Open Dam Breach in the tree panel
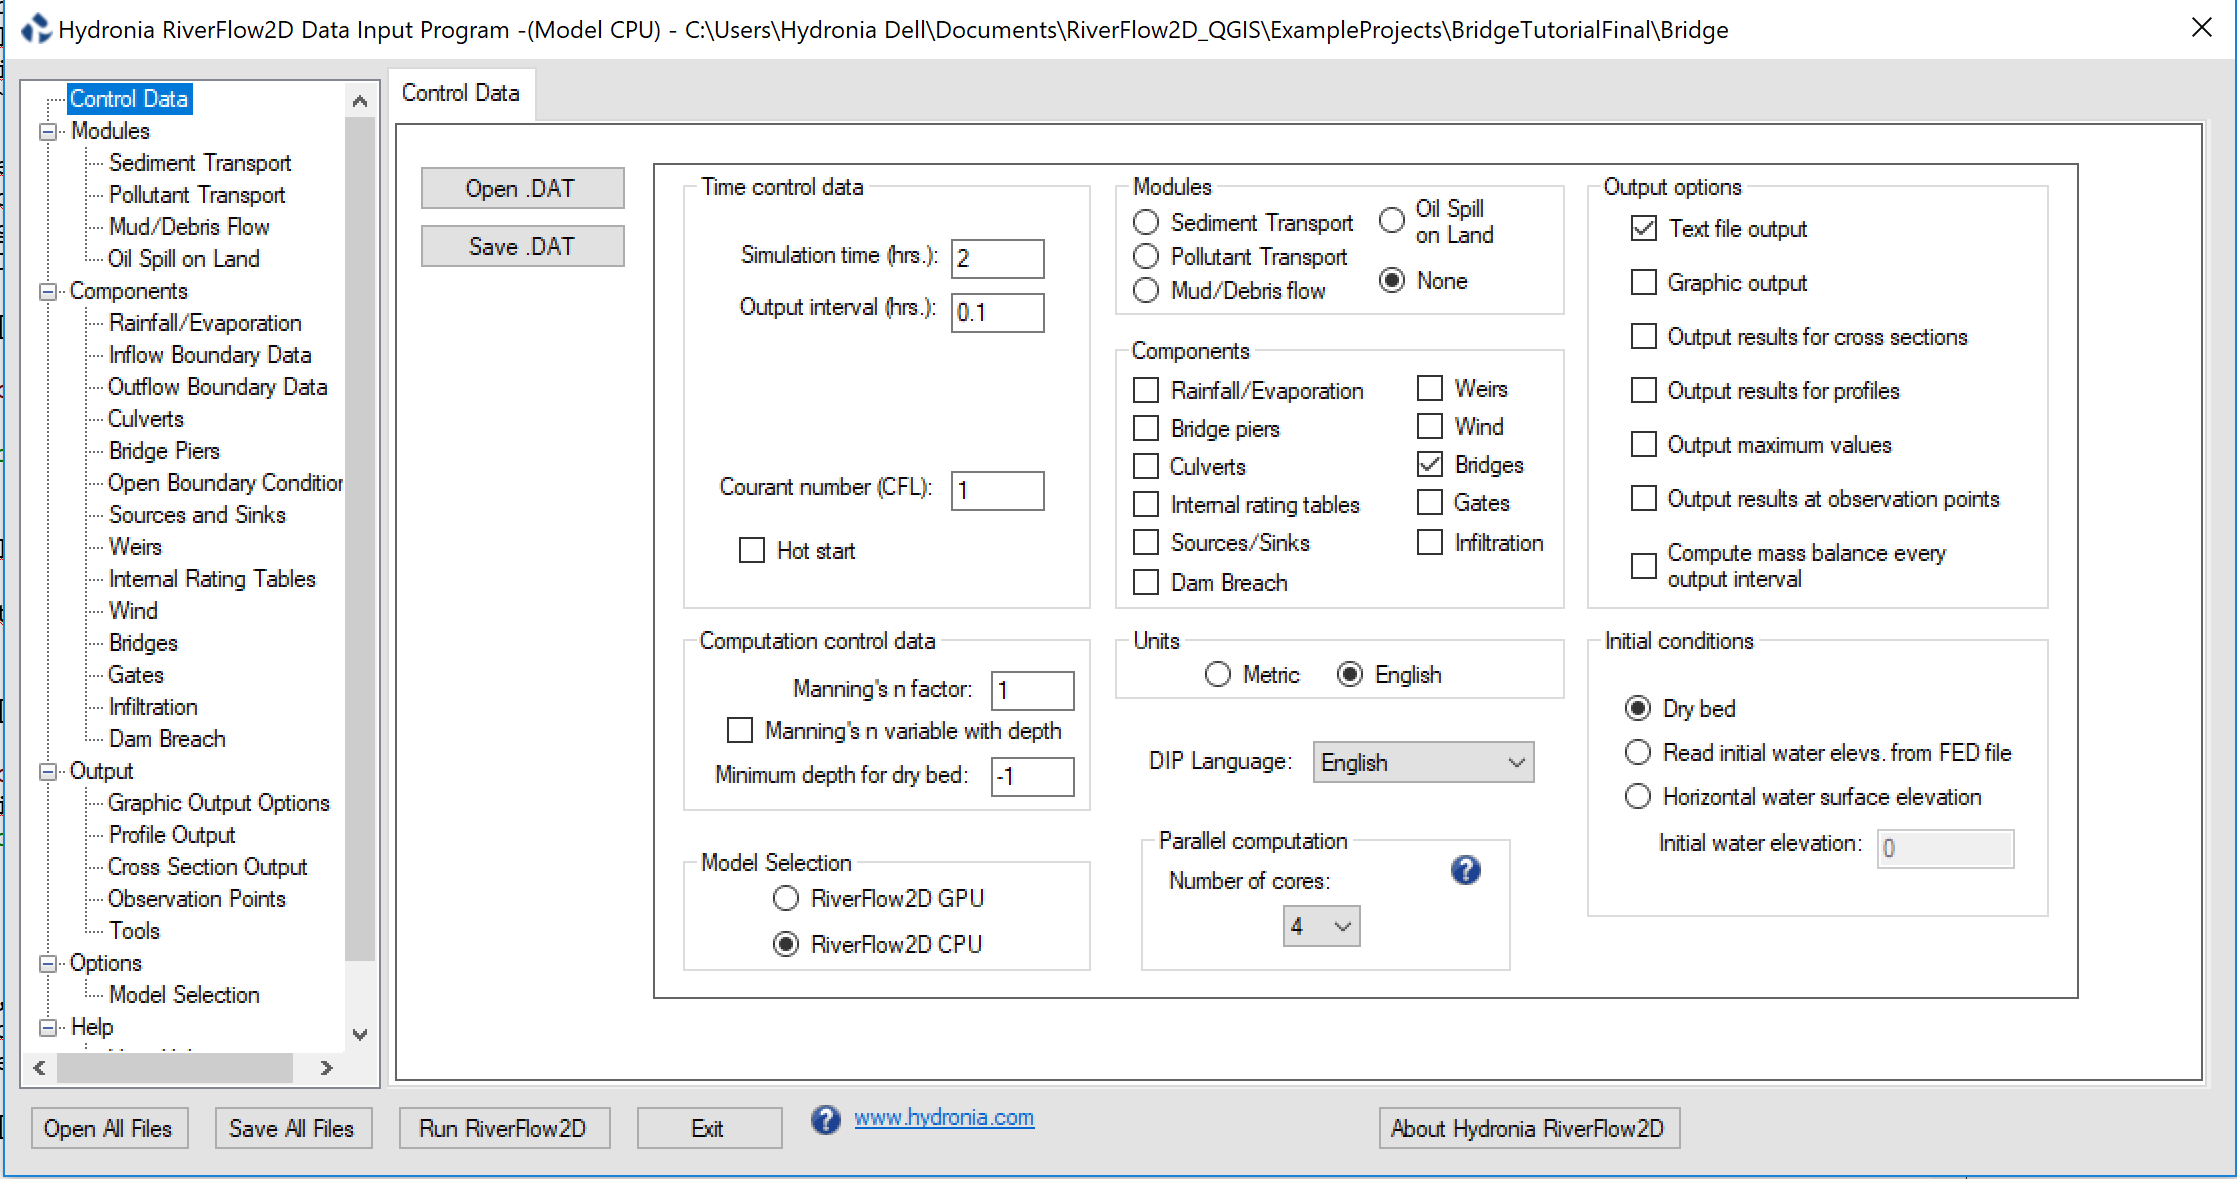Viewport: 2237px width, 1179px height. pos(167,739)
